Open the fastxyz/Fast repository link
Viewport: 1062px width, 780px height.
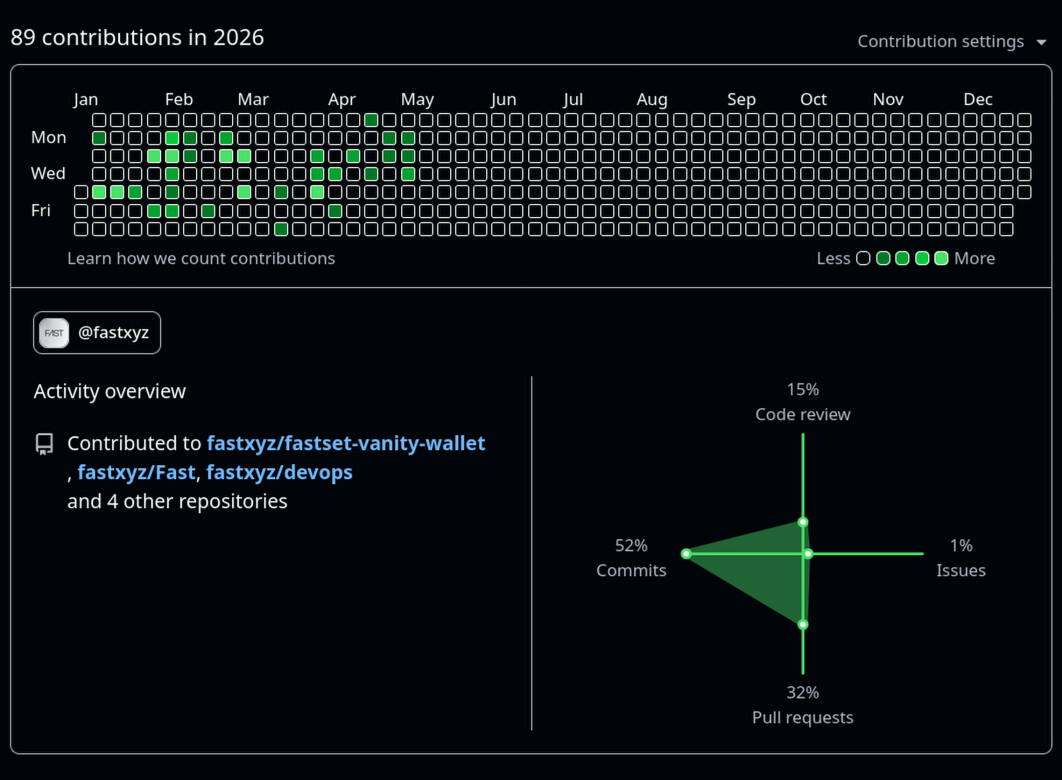(136, 472)
